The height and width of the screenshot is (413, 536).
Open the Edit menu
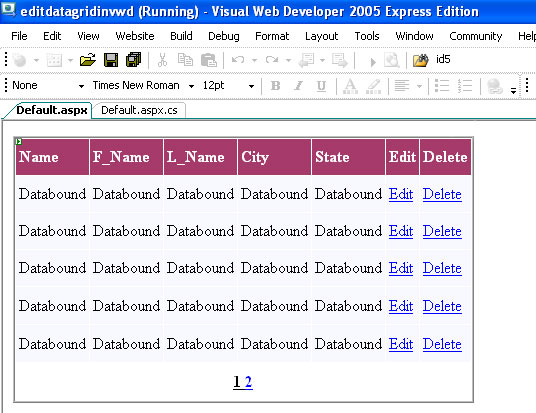[x=52, y=36]
